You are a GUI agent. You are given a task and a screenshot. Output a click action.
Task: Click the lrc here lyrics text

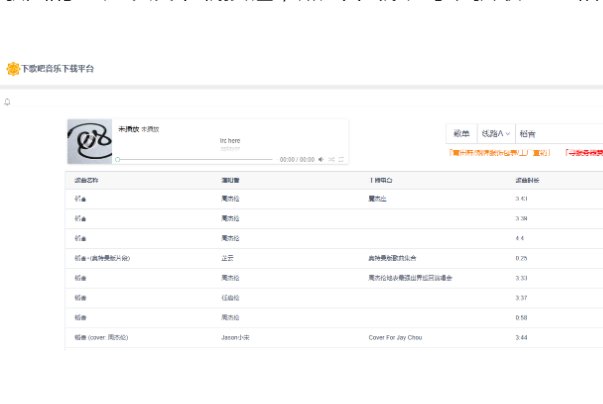click(230, 141)
